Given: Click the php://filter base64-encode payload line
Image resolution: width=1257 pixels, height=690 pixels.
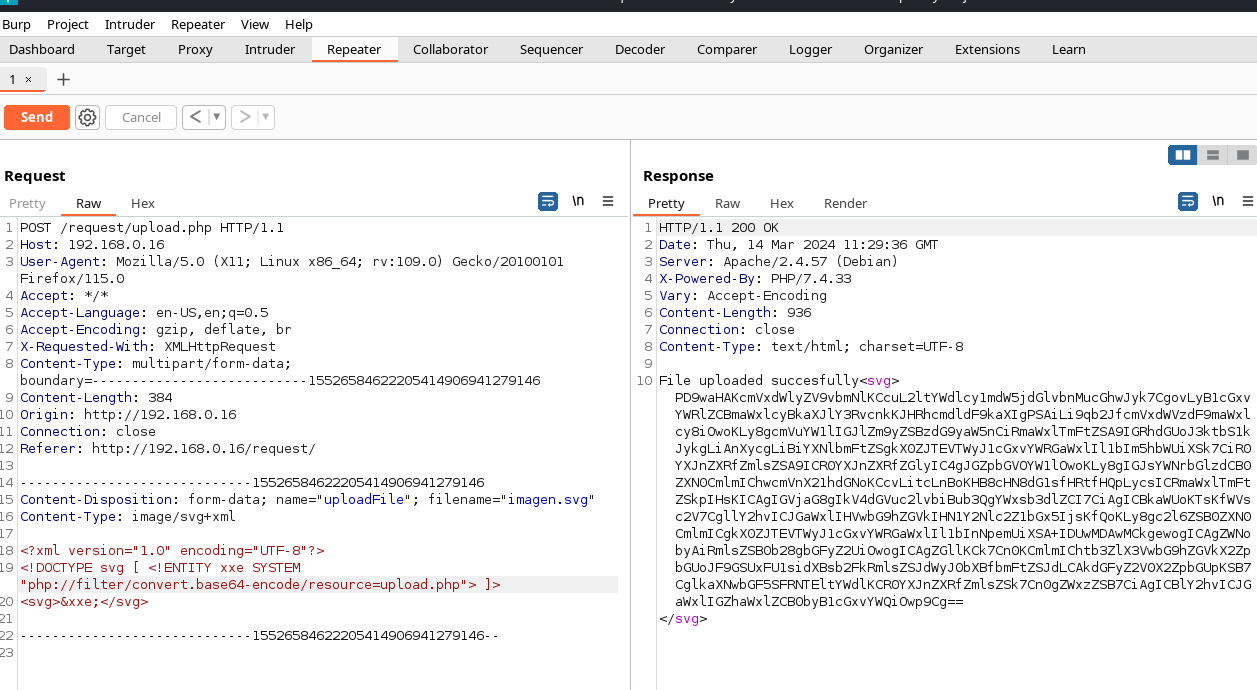Looking at the screenshot, I should click(260, 585).
